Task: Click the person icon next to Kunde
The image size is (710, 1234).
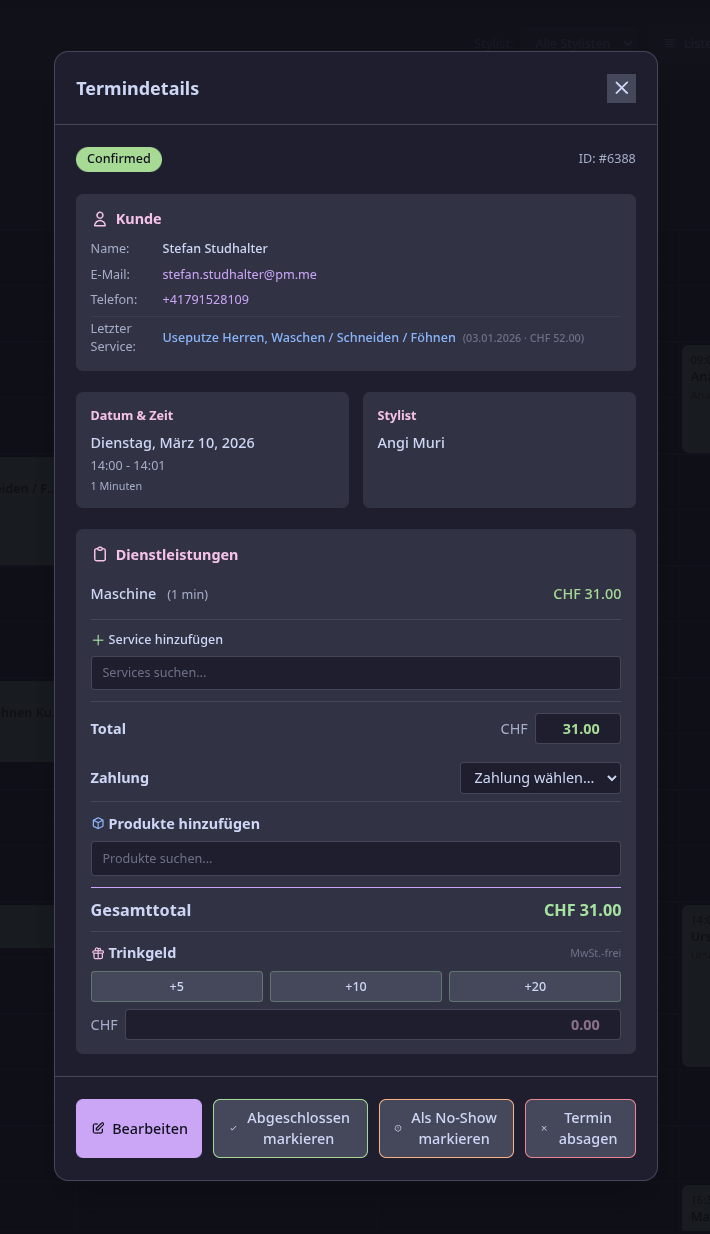Action: coord(99,219)
